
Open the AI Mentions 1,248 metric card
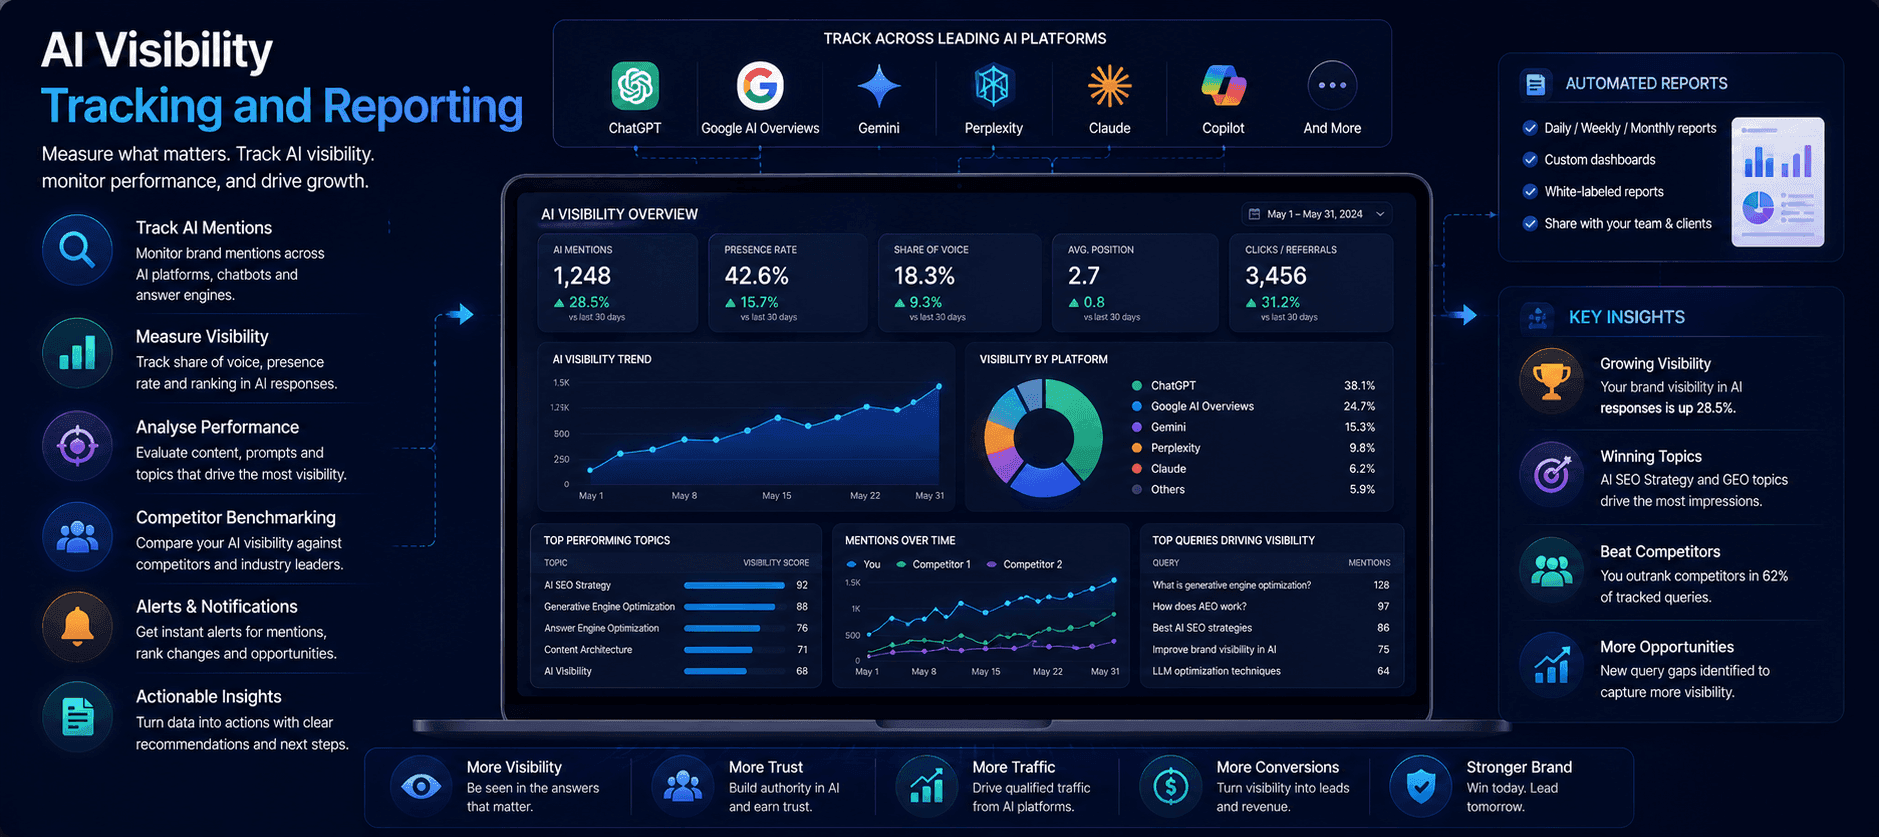(x=617, y=283)
